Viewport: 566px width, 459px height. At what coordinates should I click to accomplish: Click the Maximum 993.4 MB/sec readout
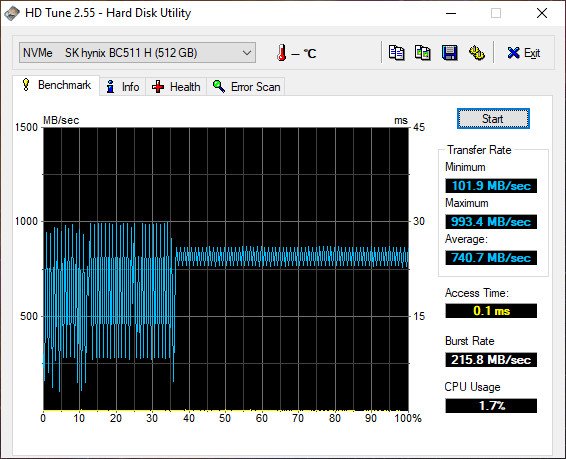tap(491, 222)
